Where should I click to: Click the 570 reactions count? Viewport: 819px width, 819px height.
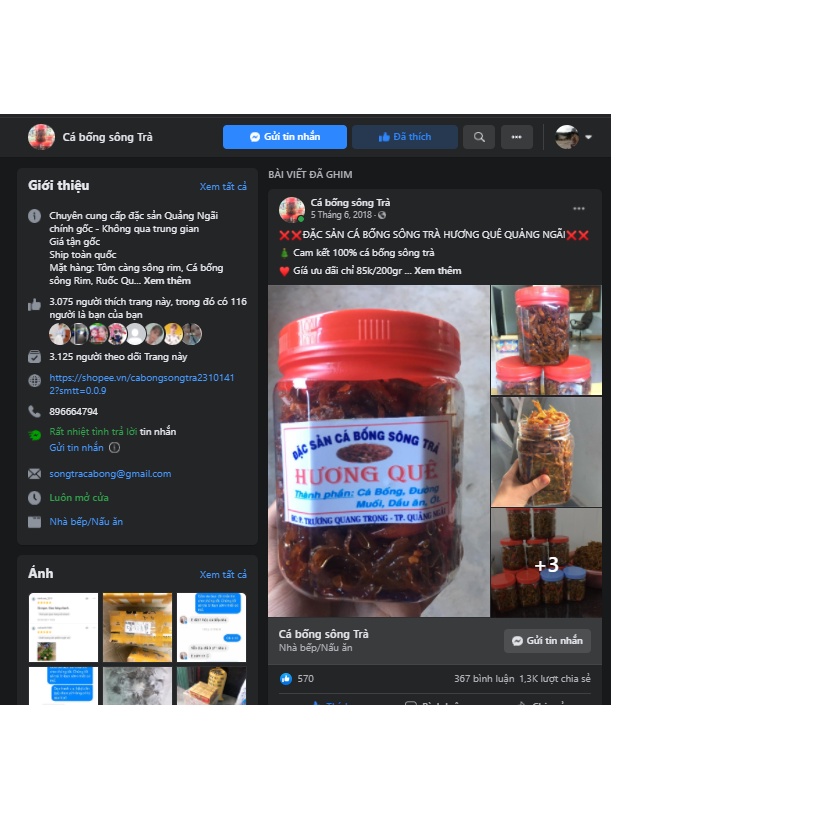pyautogui.click(x=306, y=678)
